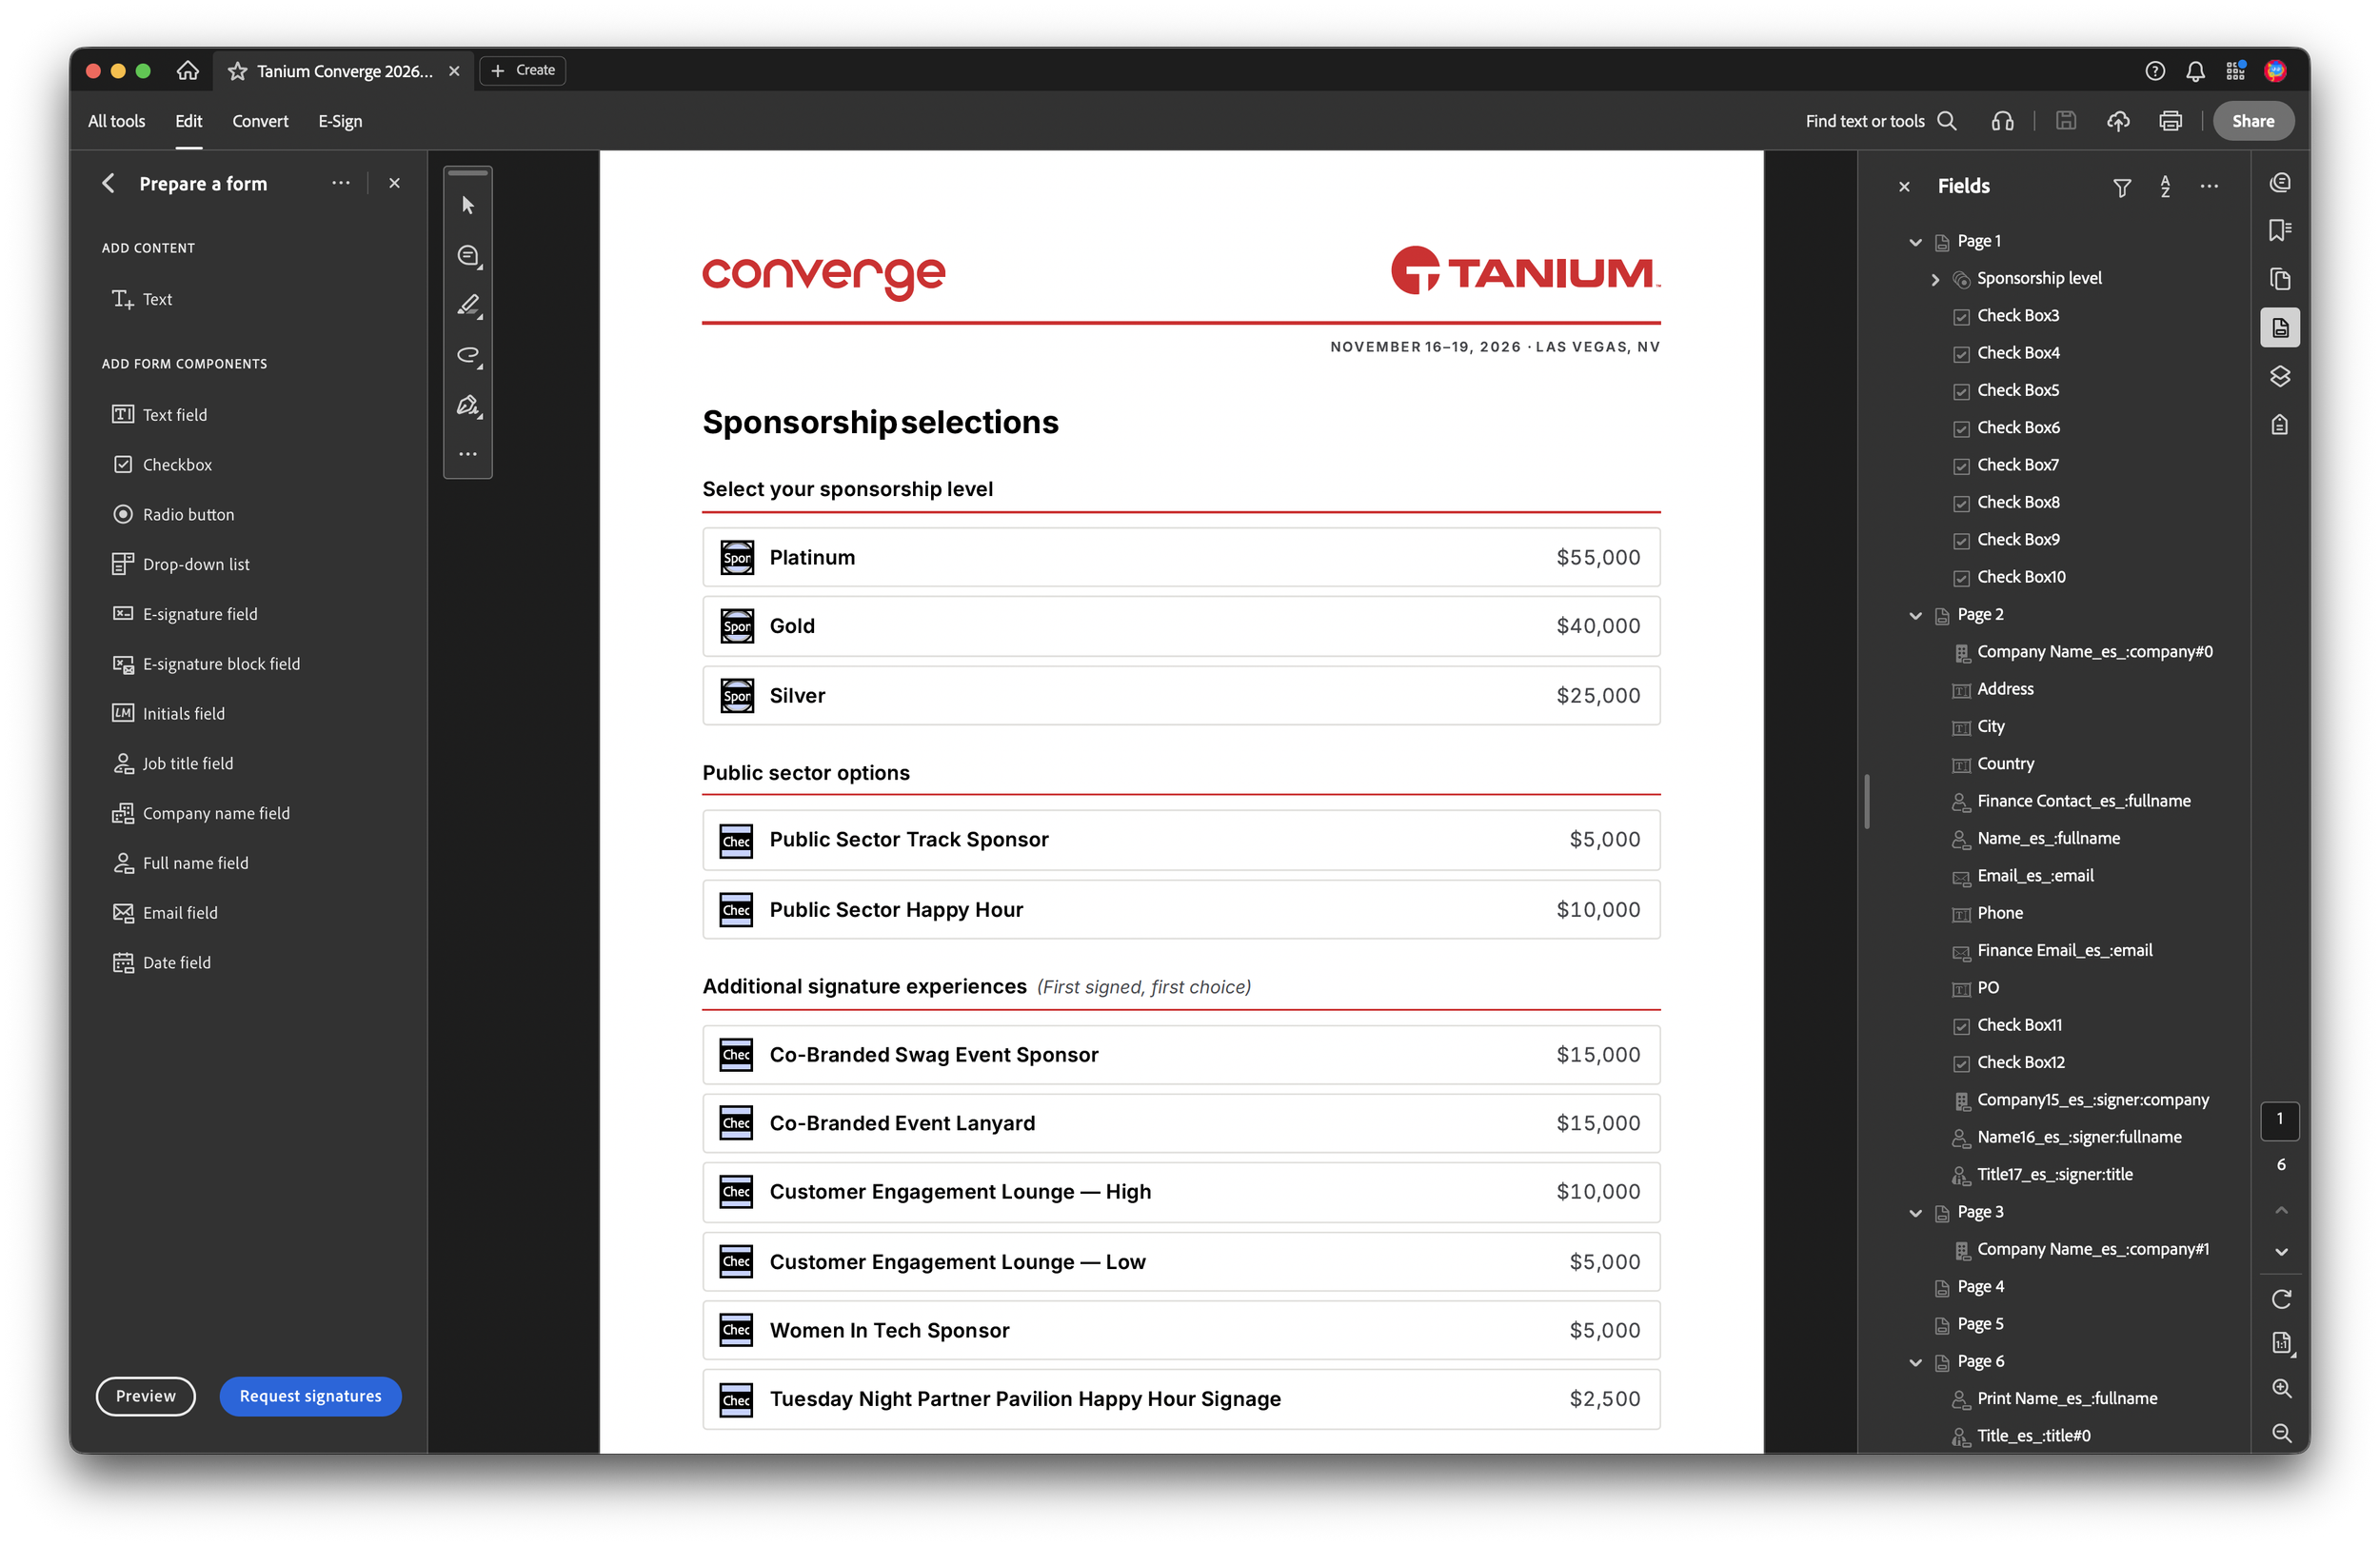The image size is (2380, 1546).
Task: Select the Silver sponsorship radio field
Action: click(737, 696)
